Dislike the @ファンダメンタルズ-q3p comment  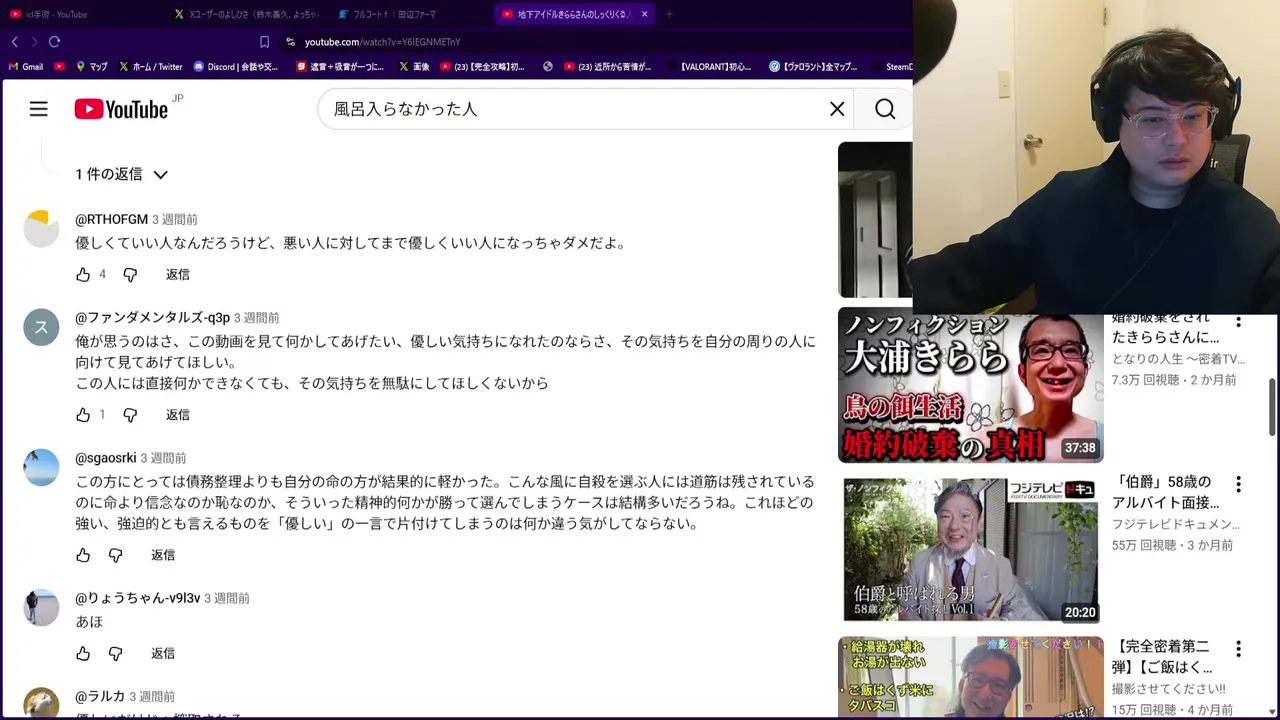pyautogui.click(x=130, y=414)
